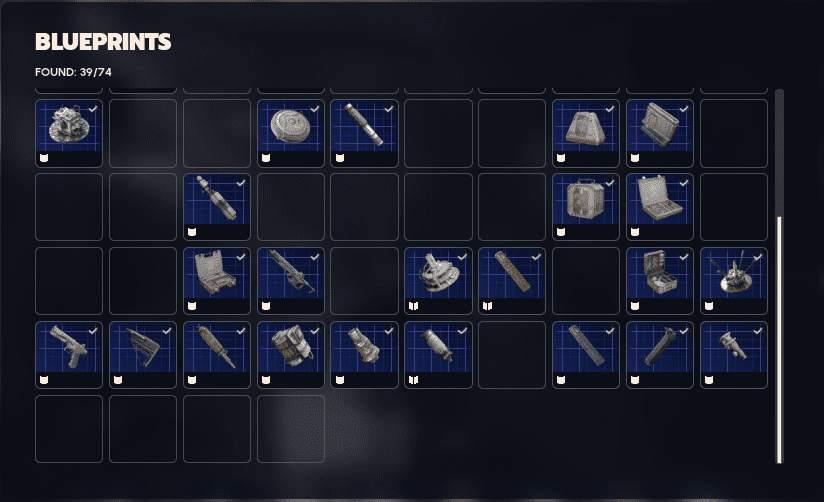This screenshot has height=502, width=824.
Task: Select the gun stock blueprint
Action: pos(143,355)
